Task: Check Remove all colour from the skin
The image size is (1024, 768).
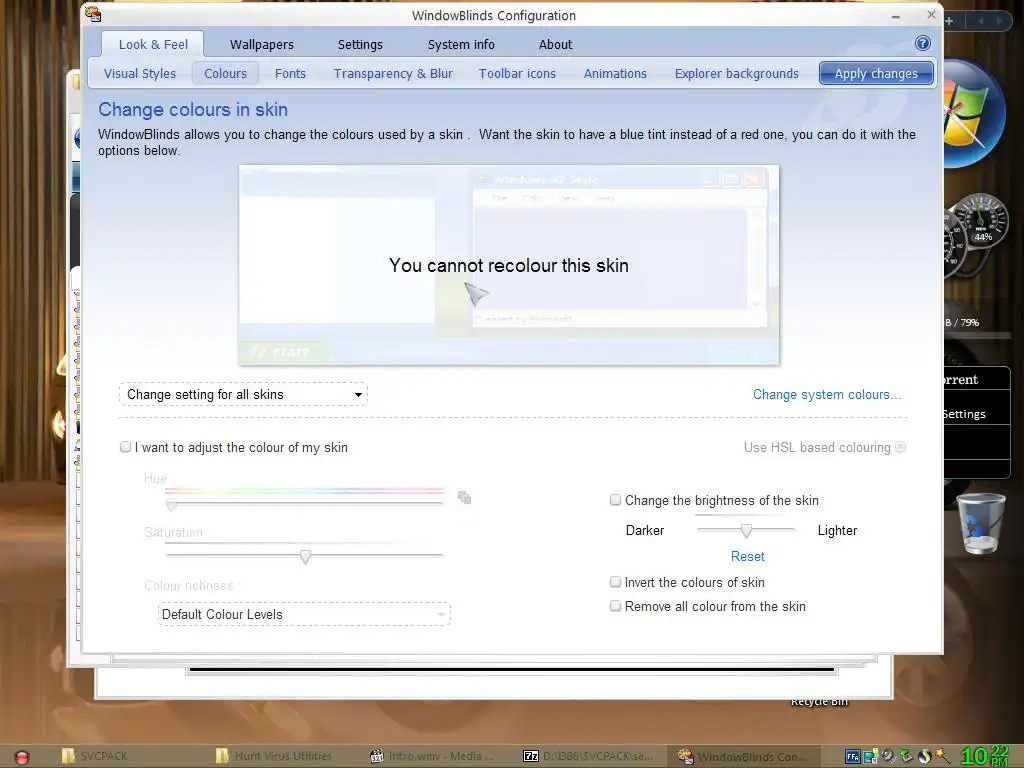Action: [x=615, y=606]
